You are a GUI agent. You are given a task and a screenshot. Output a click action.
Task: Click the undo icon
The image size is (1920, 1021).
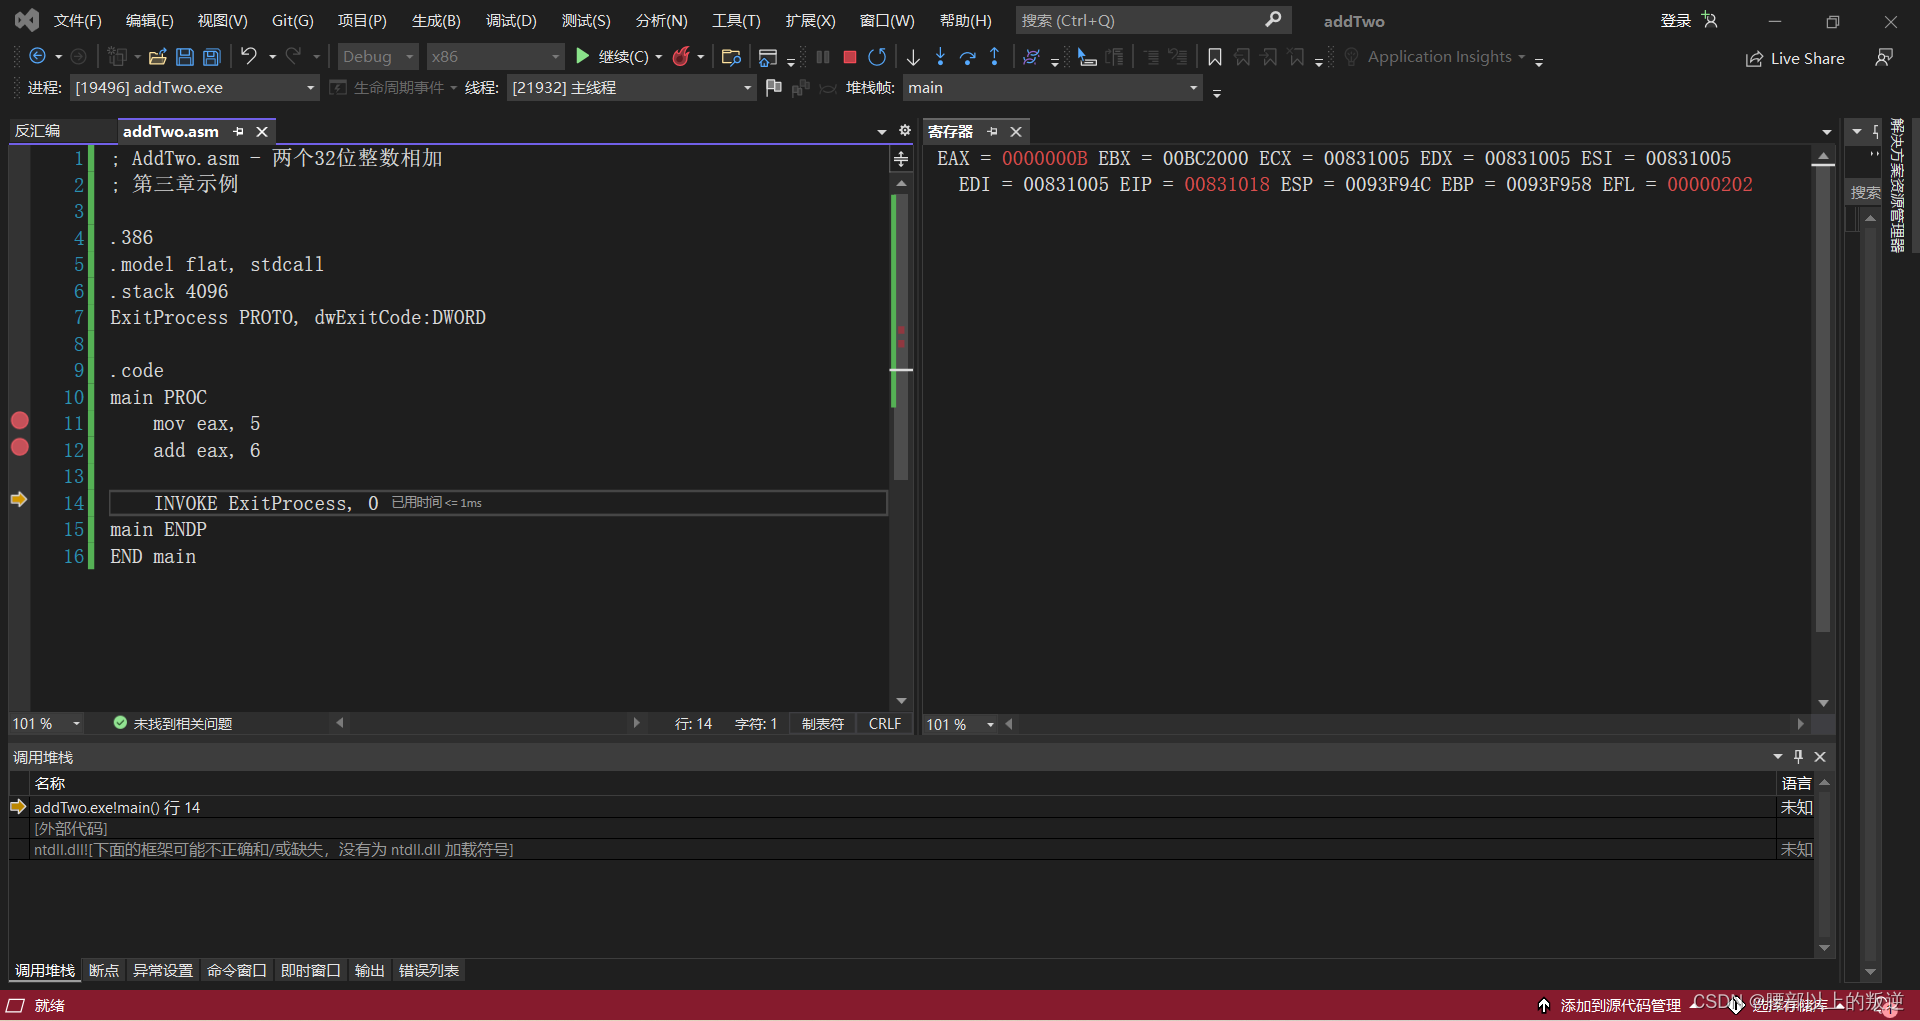[249, 56]
